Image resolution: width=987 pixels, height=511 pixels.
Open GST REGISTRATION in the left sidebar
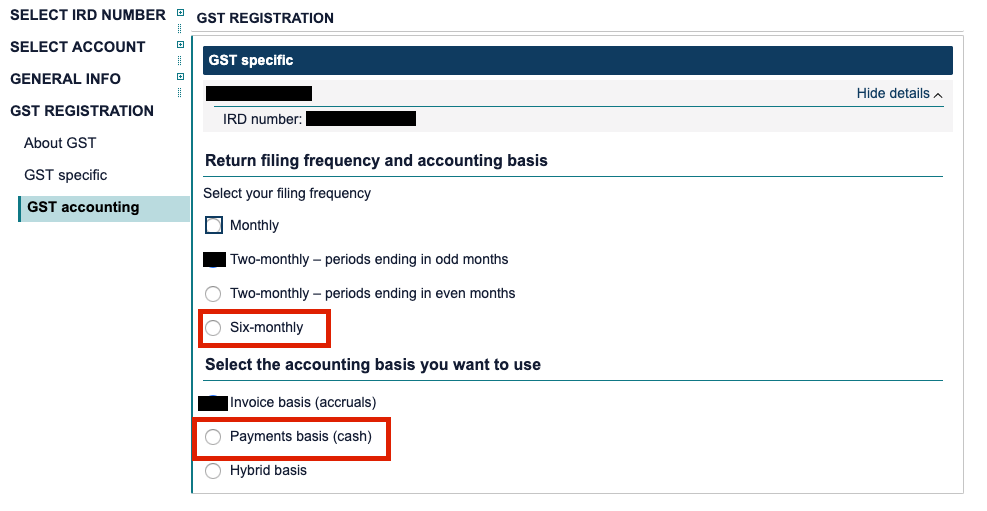[82, 111]
